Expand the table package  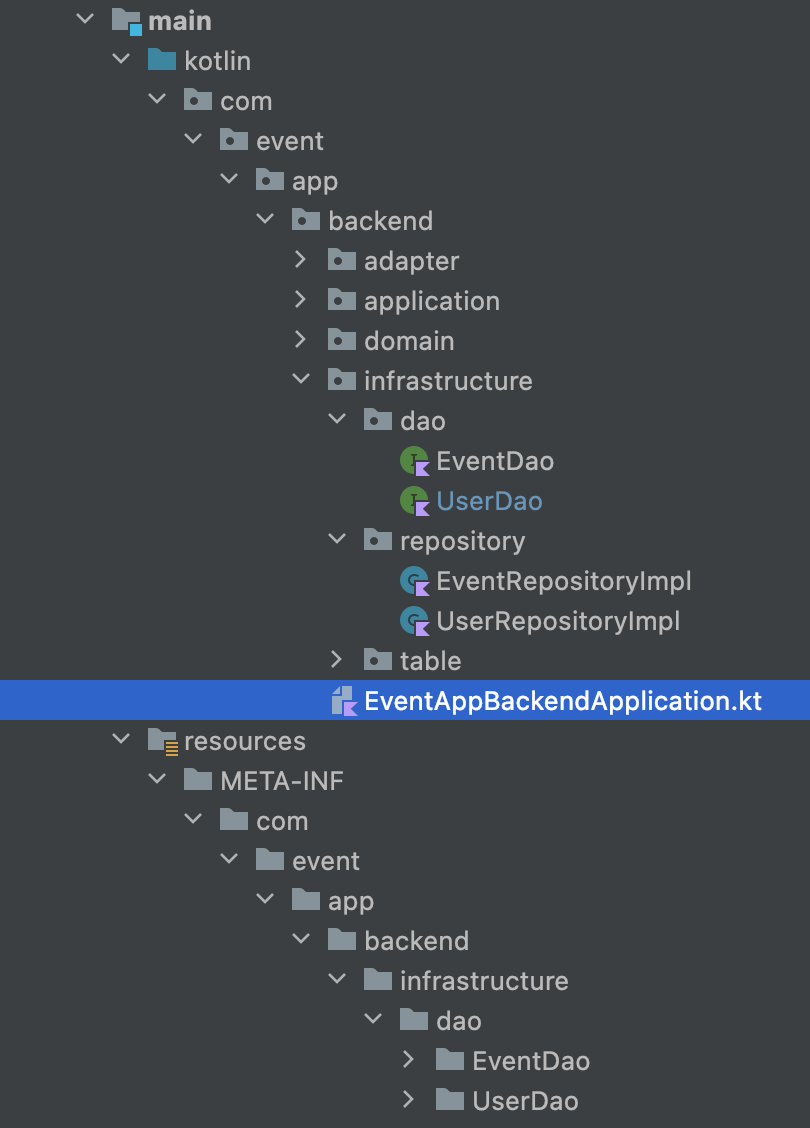click(x=337, y=660)
